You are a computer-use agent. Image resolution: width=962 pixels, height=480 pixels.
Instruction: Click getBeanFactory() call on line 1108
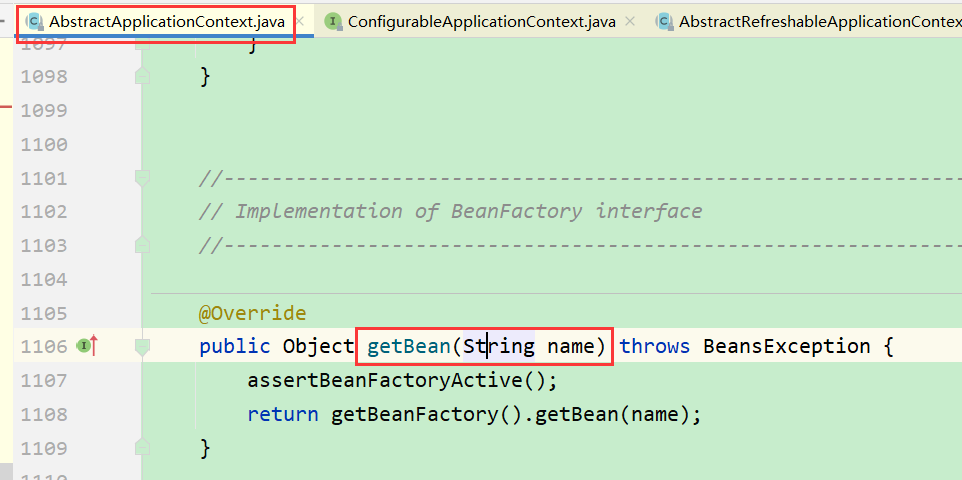(426, 414)
